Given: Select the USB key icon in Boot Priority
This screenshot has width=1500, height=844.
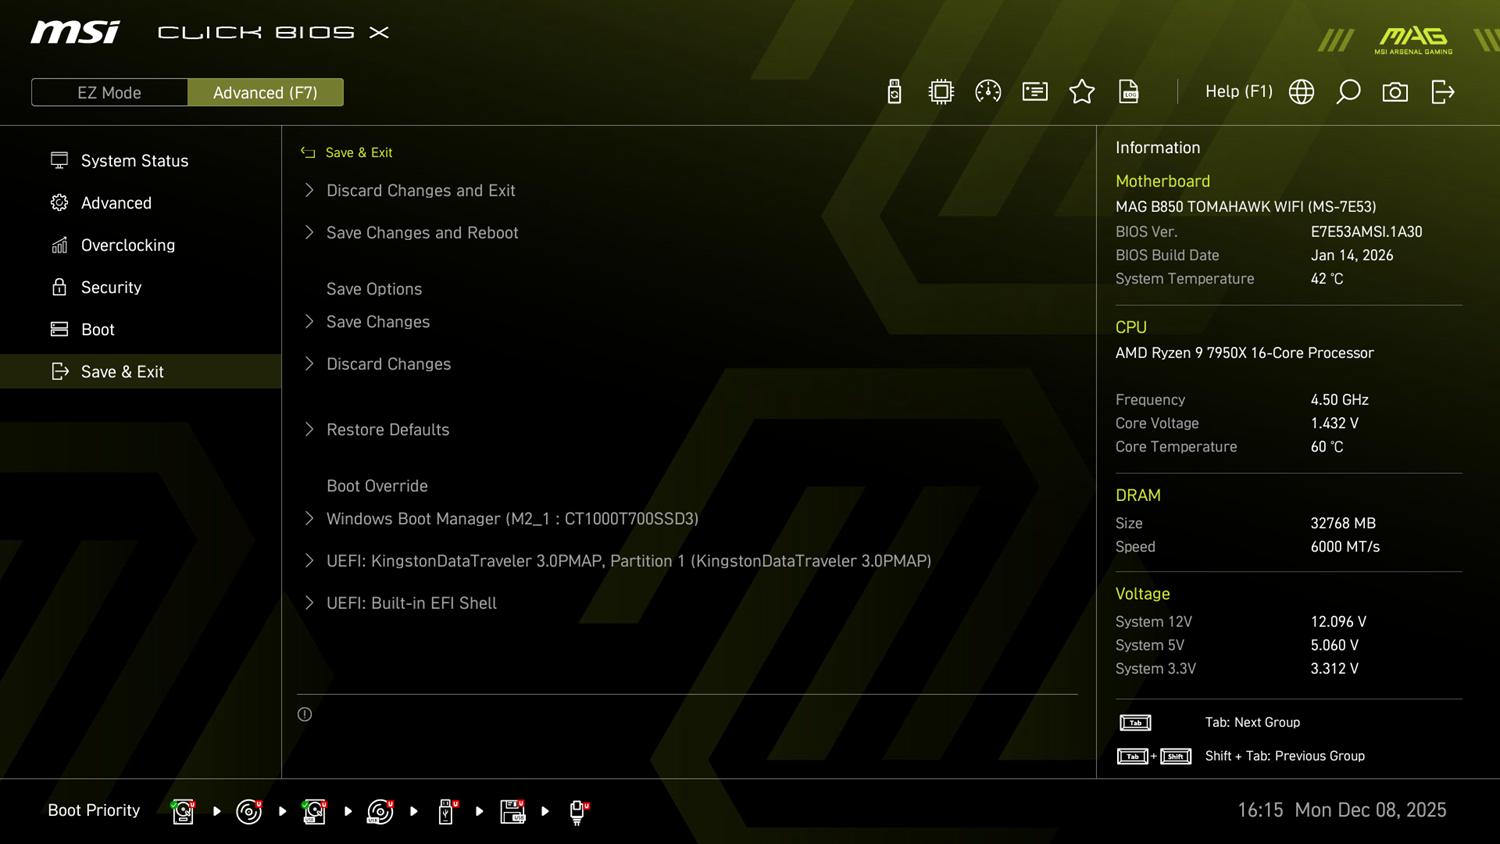Looking at the screenshot, I should coord(447,811).
